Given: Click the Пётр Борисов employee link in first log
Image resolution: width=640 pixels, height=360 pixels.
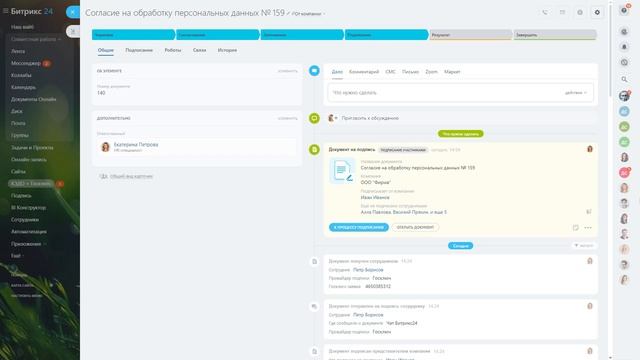Looking at the screenshot, I should (368, 270).
